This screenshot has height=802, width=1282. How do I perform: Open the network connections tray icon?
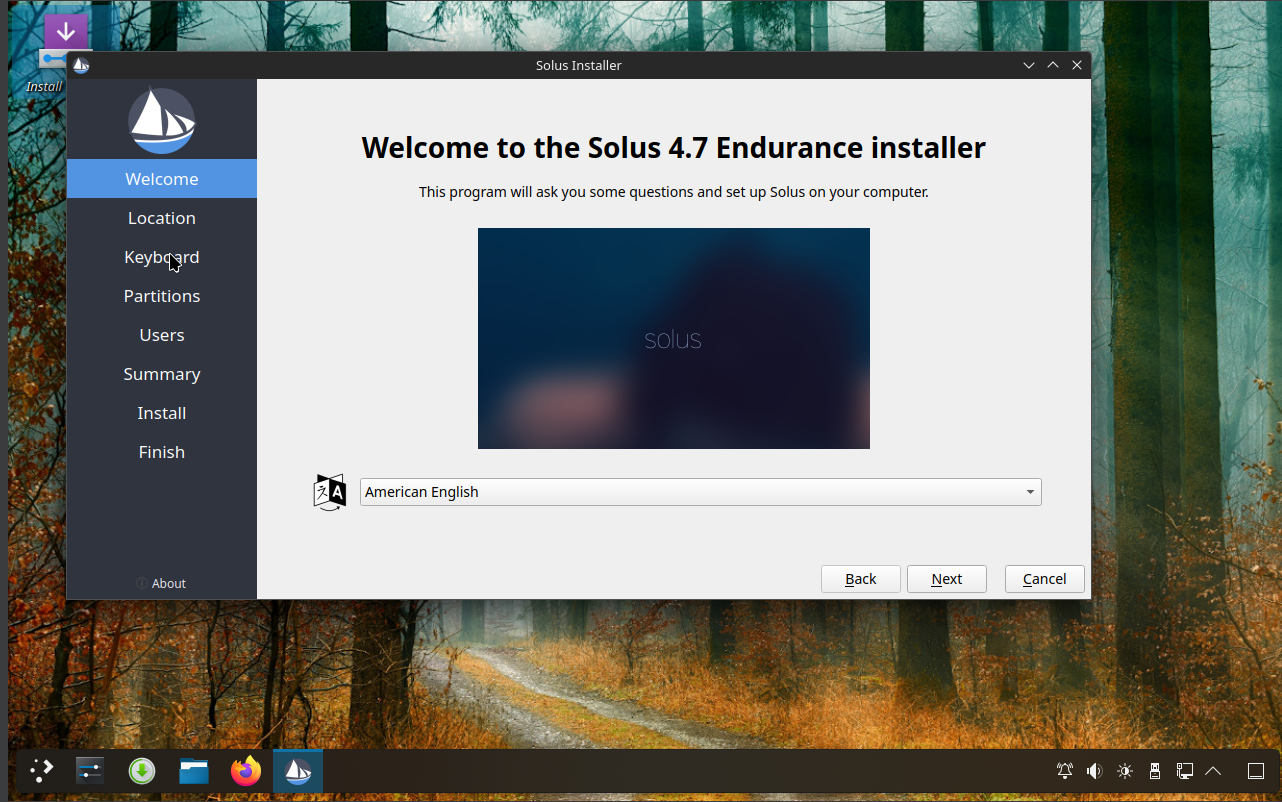1185,771
